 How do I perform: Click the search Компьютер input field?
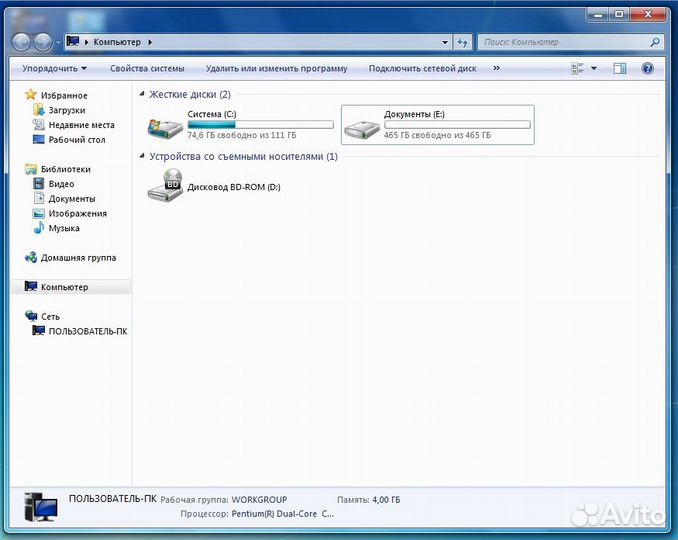[563, 42]
